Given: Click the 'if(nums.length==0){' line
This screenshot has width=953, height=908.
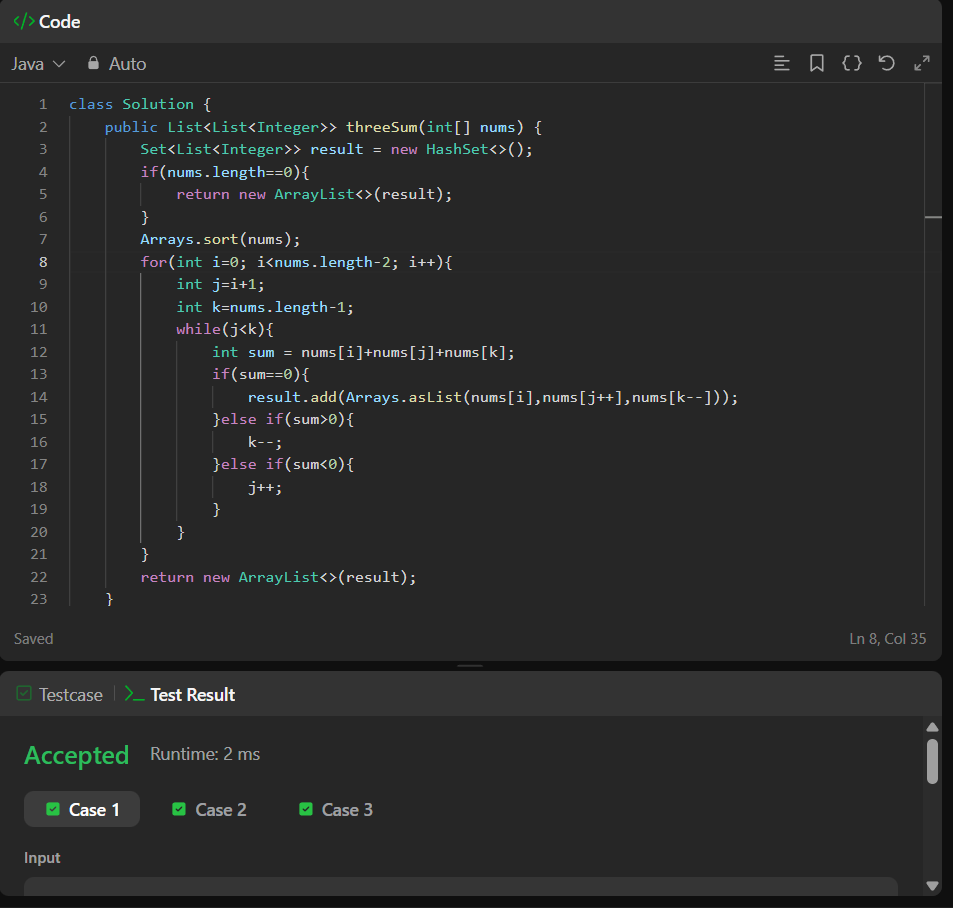Looking at the screenshot, I should [x=225, y=172].
